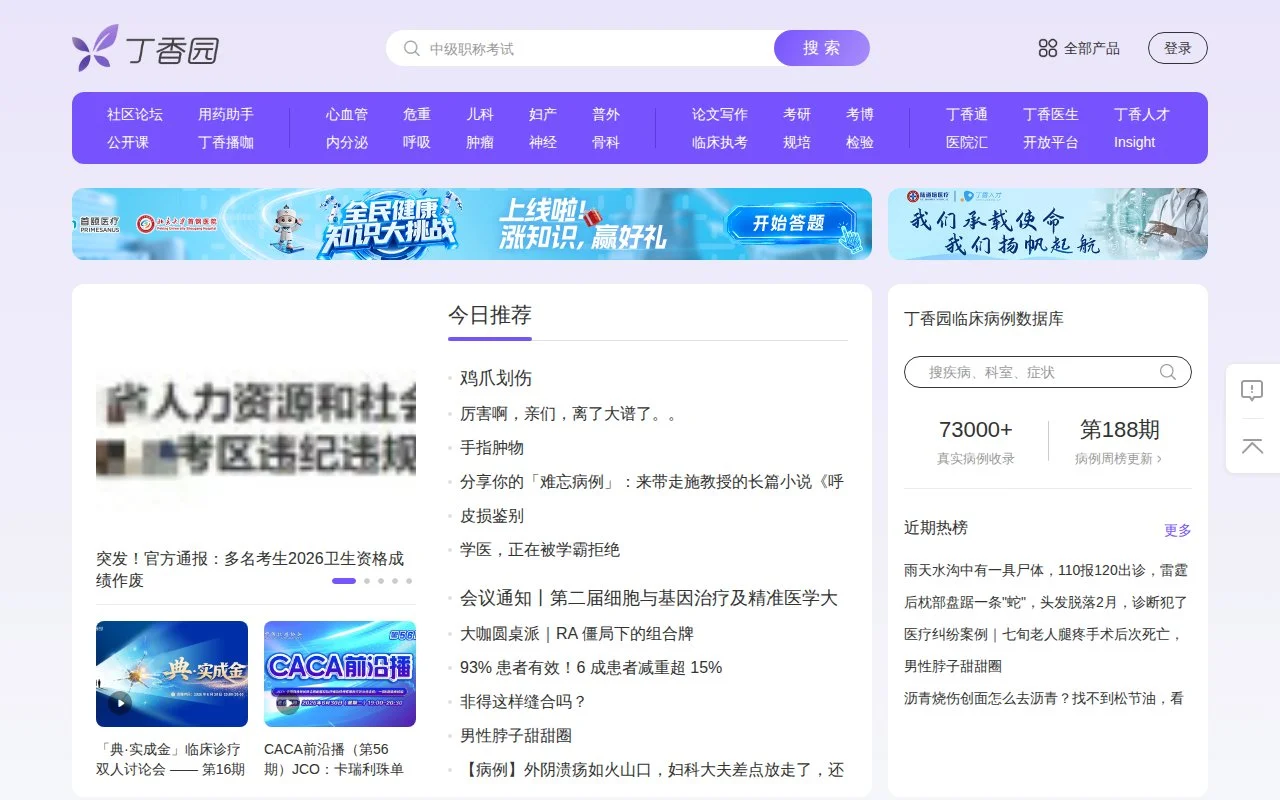Open 检验 link
1280x800 pixels.
point(860,142)
